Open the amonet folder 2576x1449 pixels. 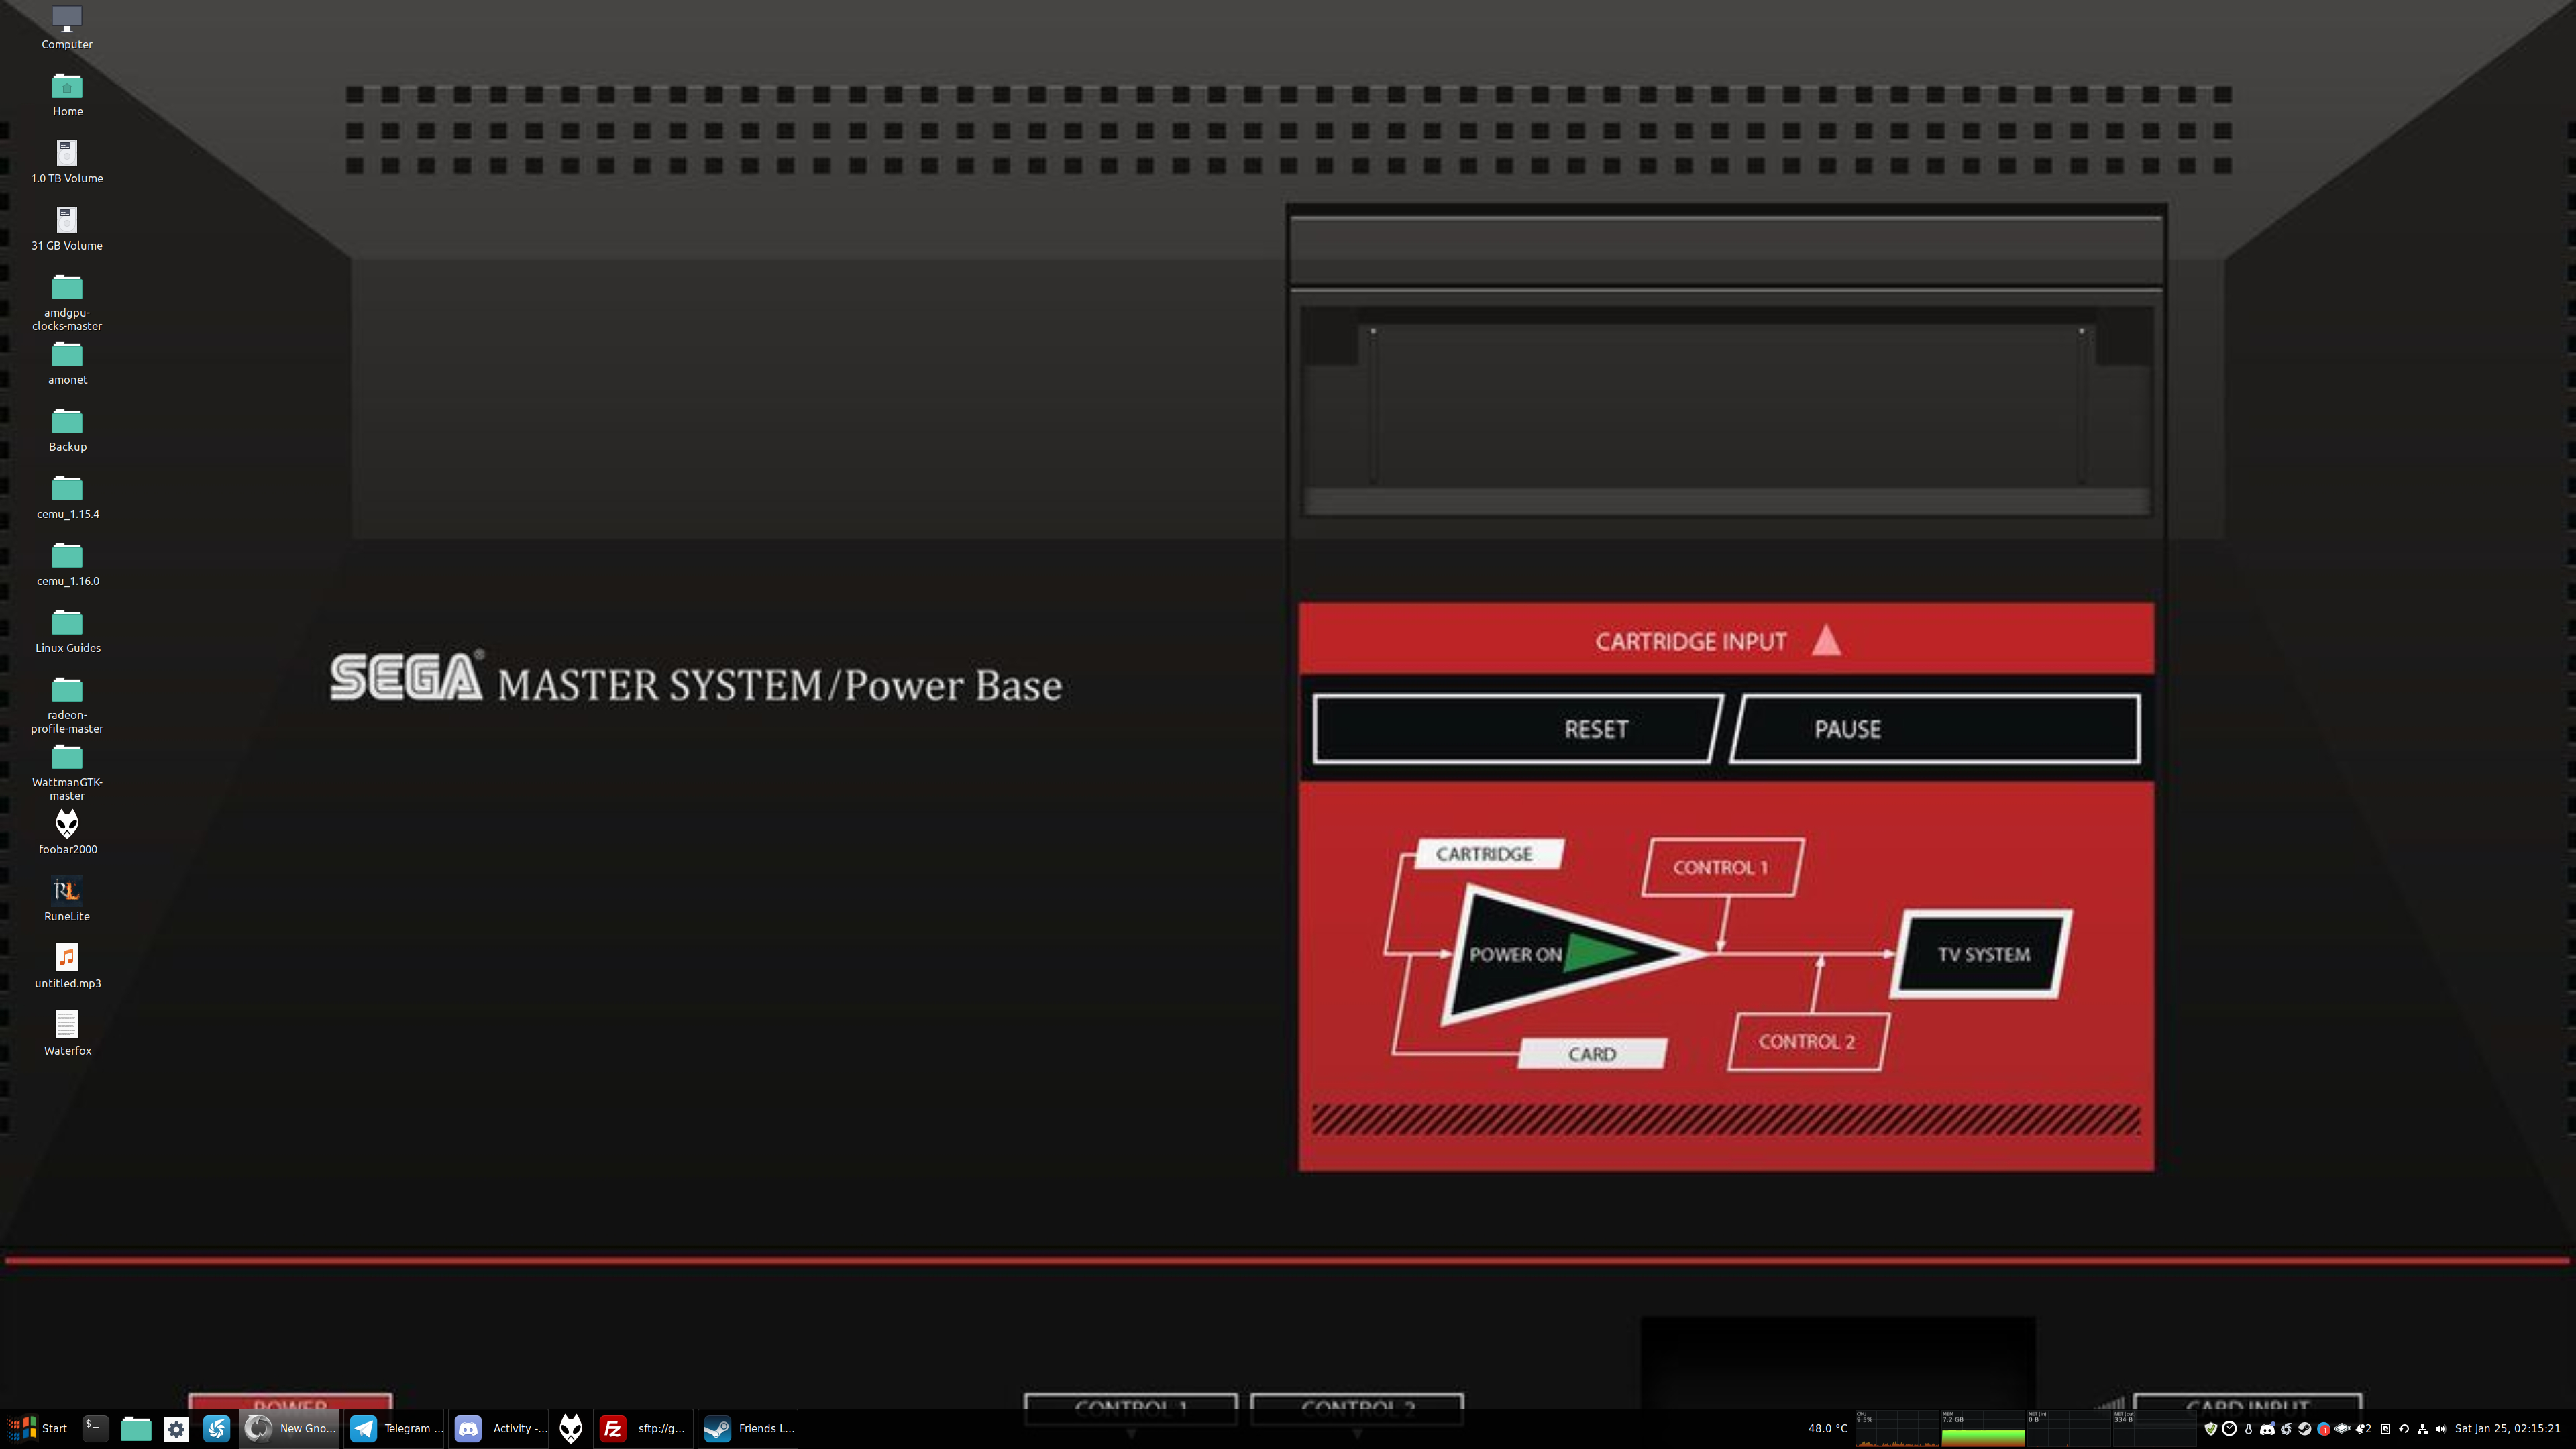click(67, 363)
